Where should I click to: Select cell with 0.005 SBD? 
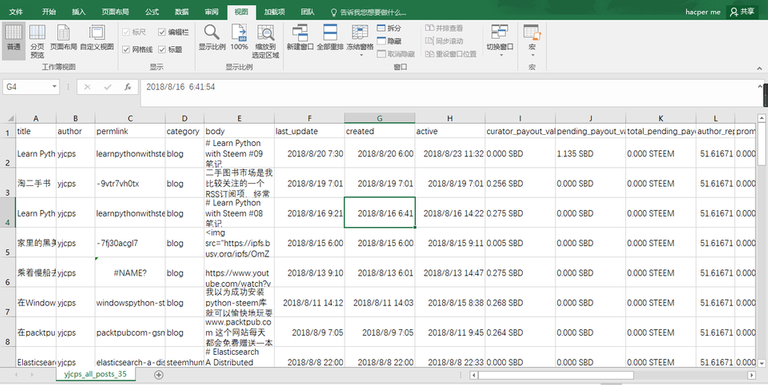click(x=520, y=243)
